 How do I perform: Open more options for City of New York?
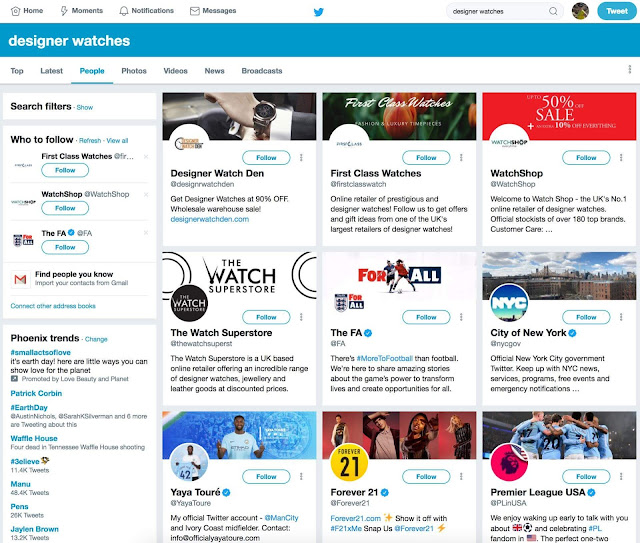point(621,317)
